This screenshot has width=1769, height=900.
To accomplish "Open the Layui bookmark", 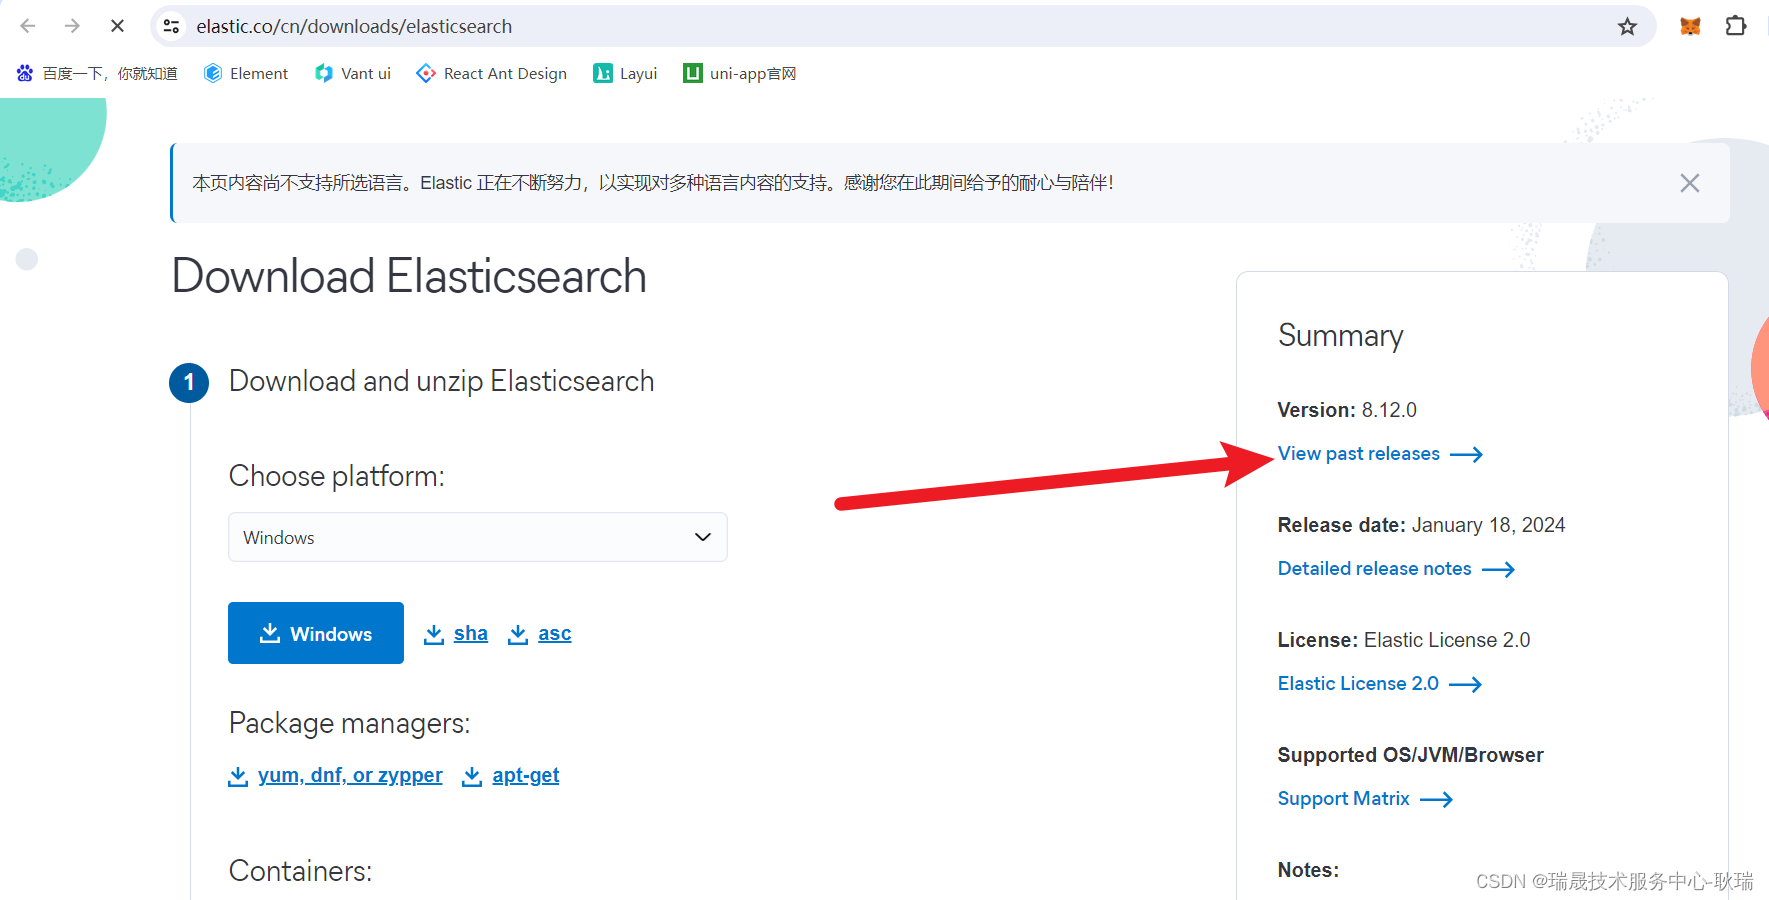I will (625, 73).
